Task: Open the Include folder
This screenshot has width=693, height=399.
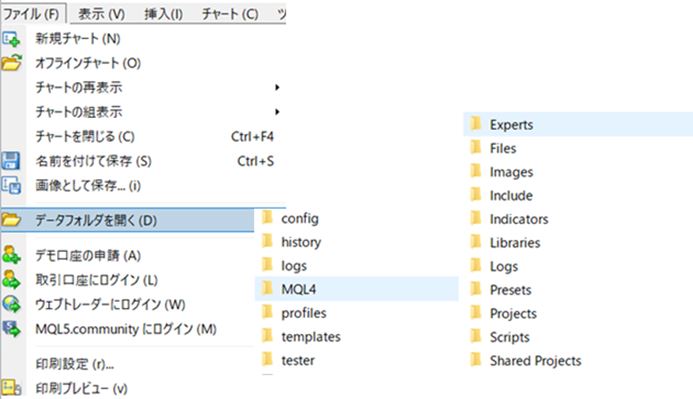Action: (511, 195)
